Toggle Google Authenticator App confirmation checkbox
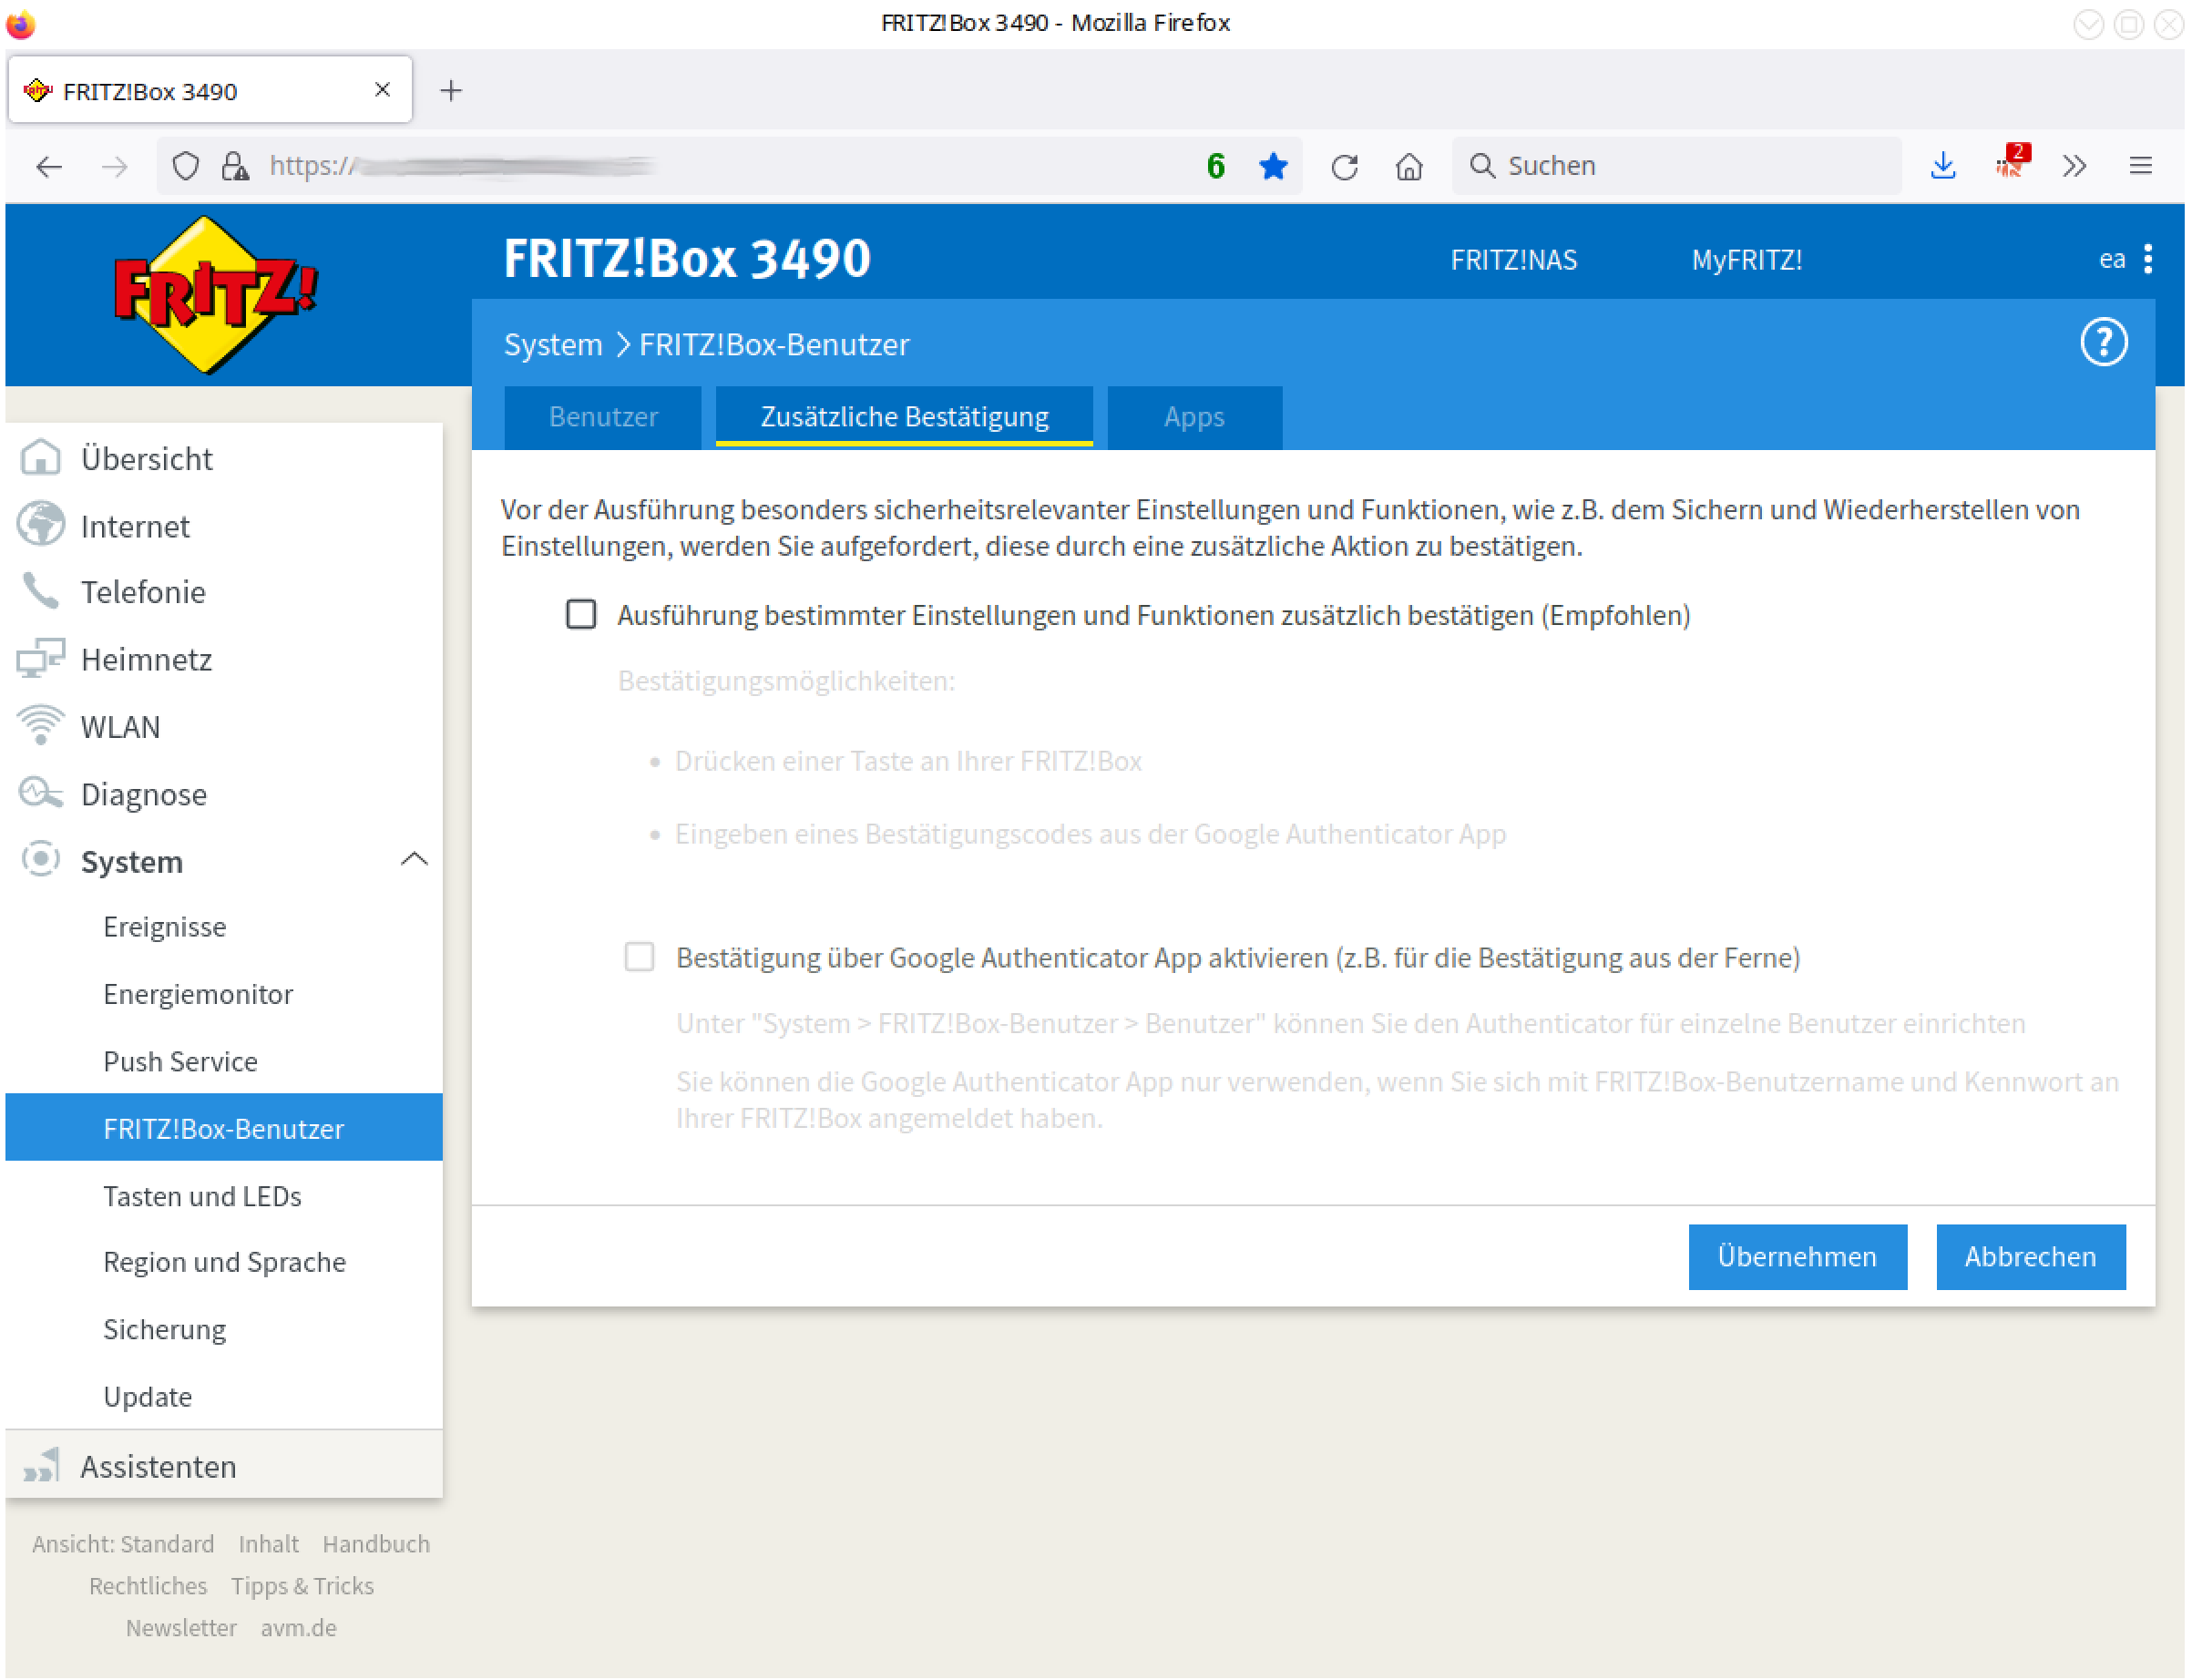The image size is (2192, 1680). pos(639,957)
